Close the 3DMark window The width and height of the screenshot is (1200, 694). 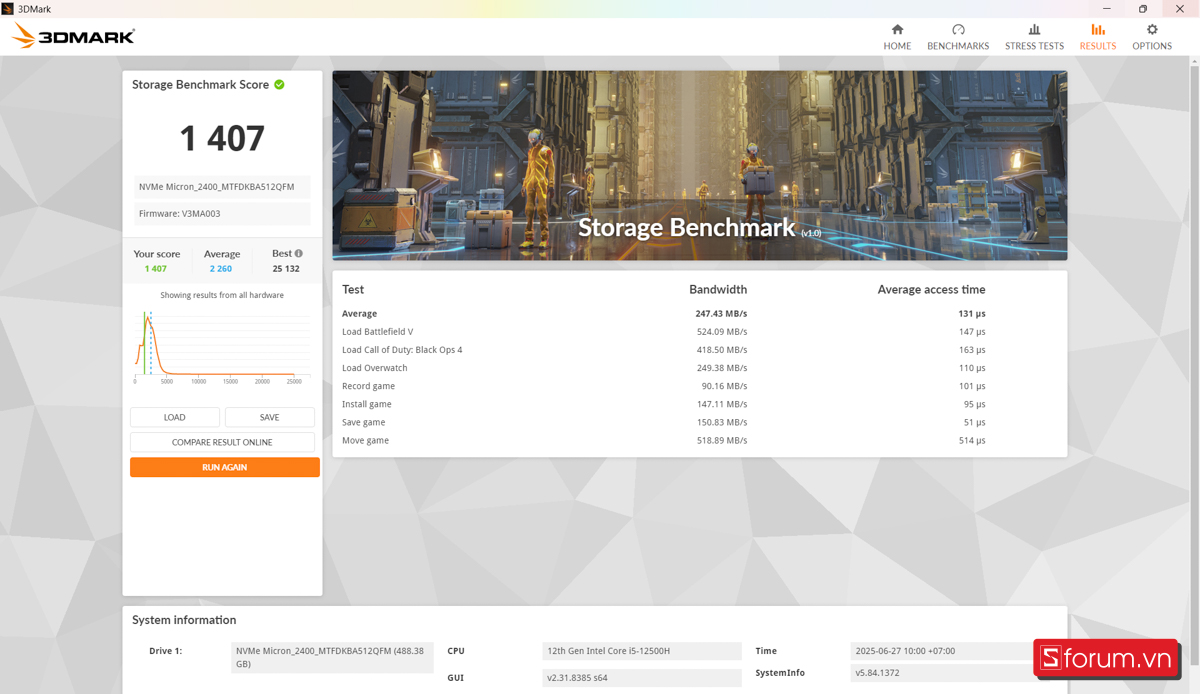(1181, 9)
